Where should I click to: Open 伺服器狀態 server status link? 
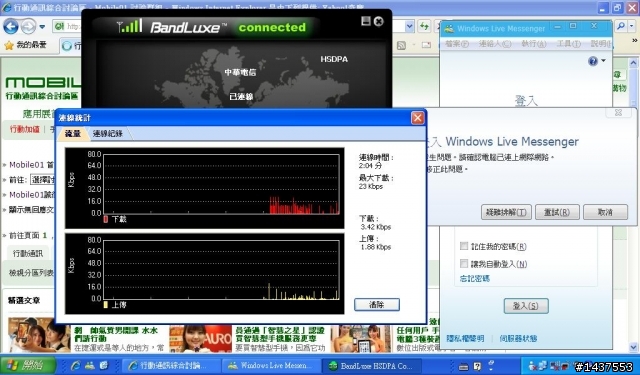click(x=518, y=338)
